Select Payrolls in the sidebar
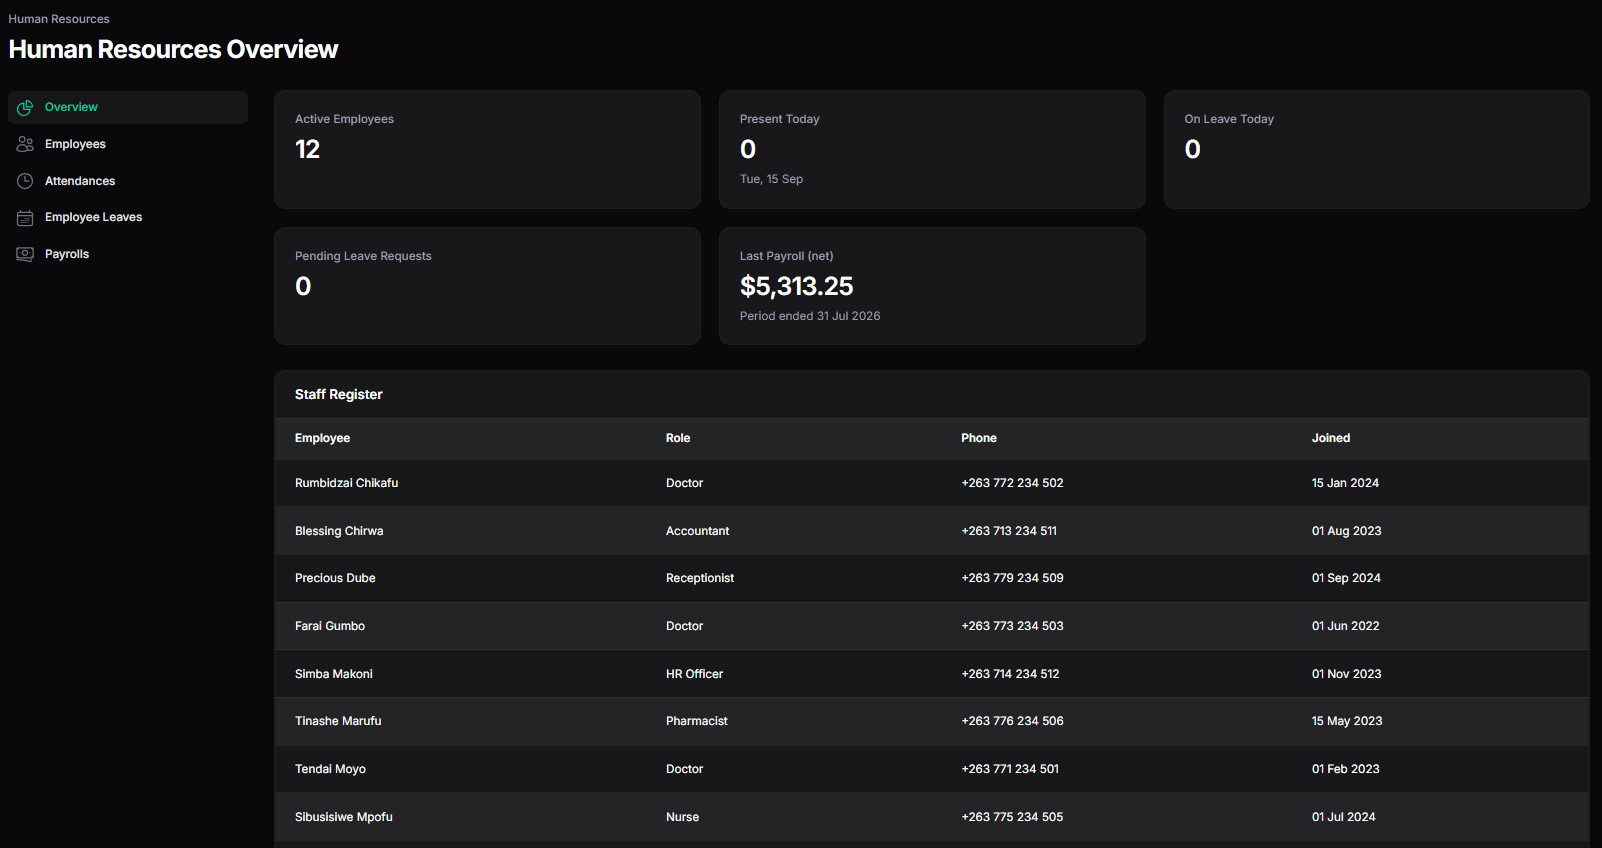This screenshot has width=1602, height=848. click(x=128, y=254)
